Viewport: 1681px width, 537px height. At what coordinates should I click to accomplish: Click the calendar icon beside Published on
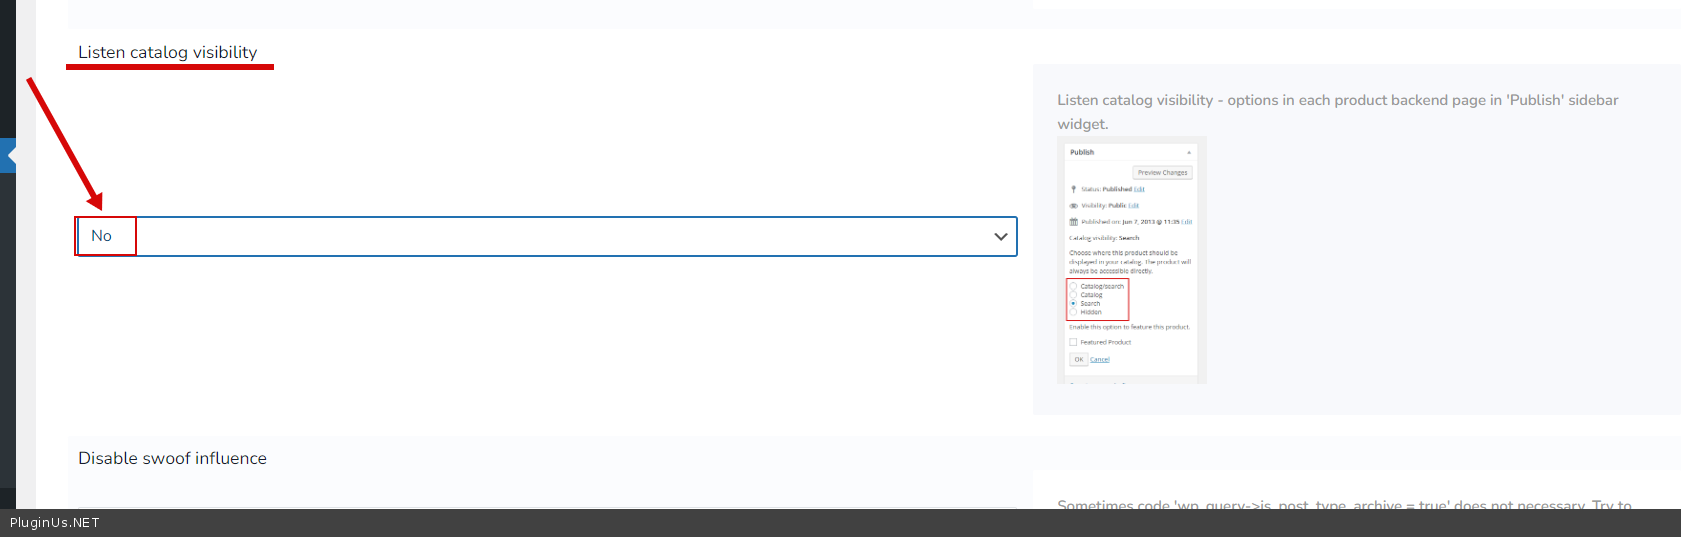click(1074, 222)
